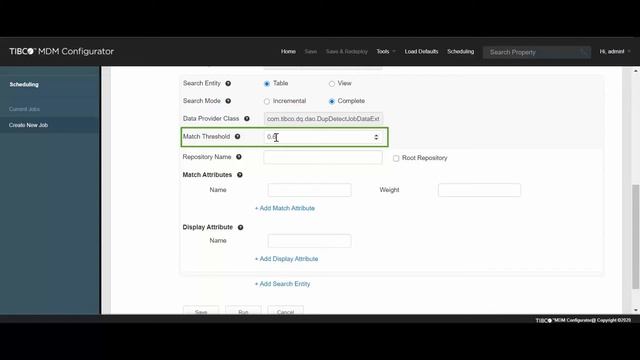Click the Match Threshold input field
Screen dimensions: 640x360
[323, 137]
